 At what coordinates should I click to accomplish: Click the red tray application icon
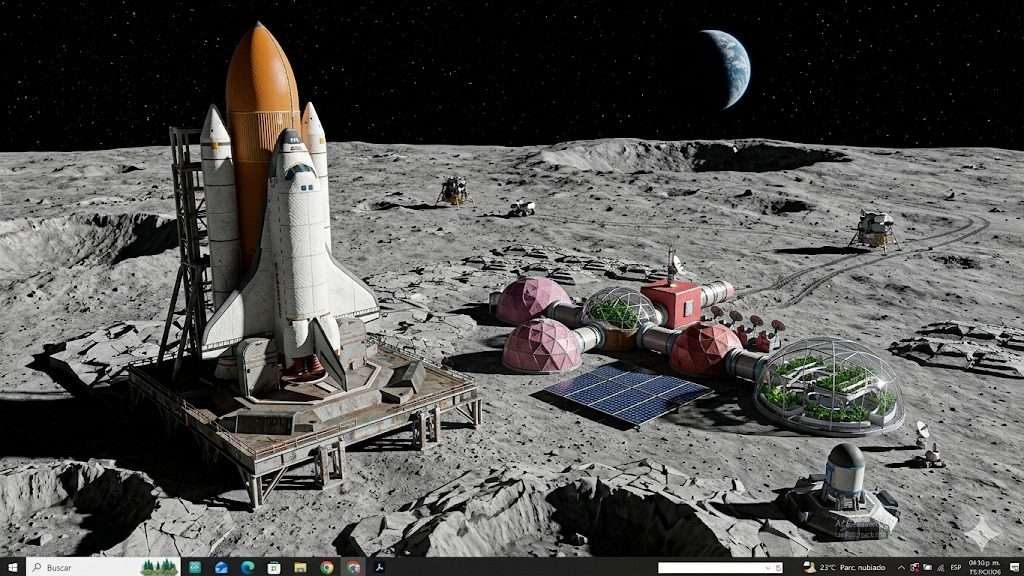[x=915, y=568]
